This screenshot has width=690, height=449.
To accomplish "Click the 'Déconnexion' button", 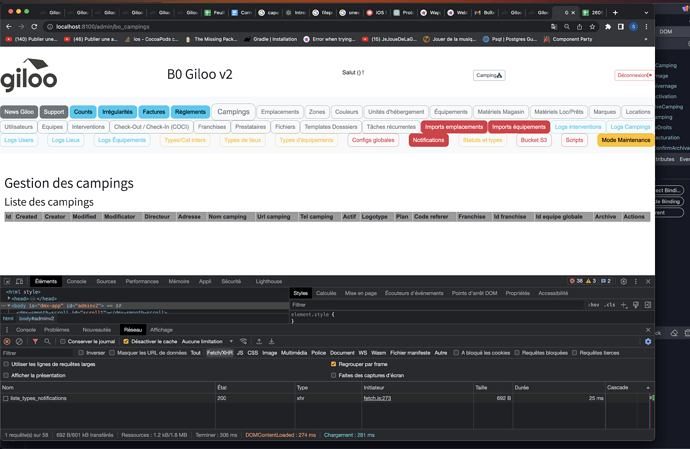I will (x=634, y=75).
